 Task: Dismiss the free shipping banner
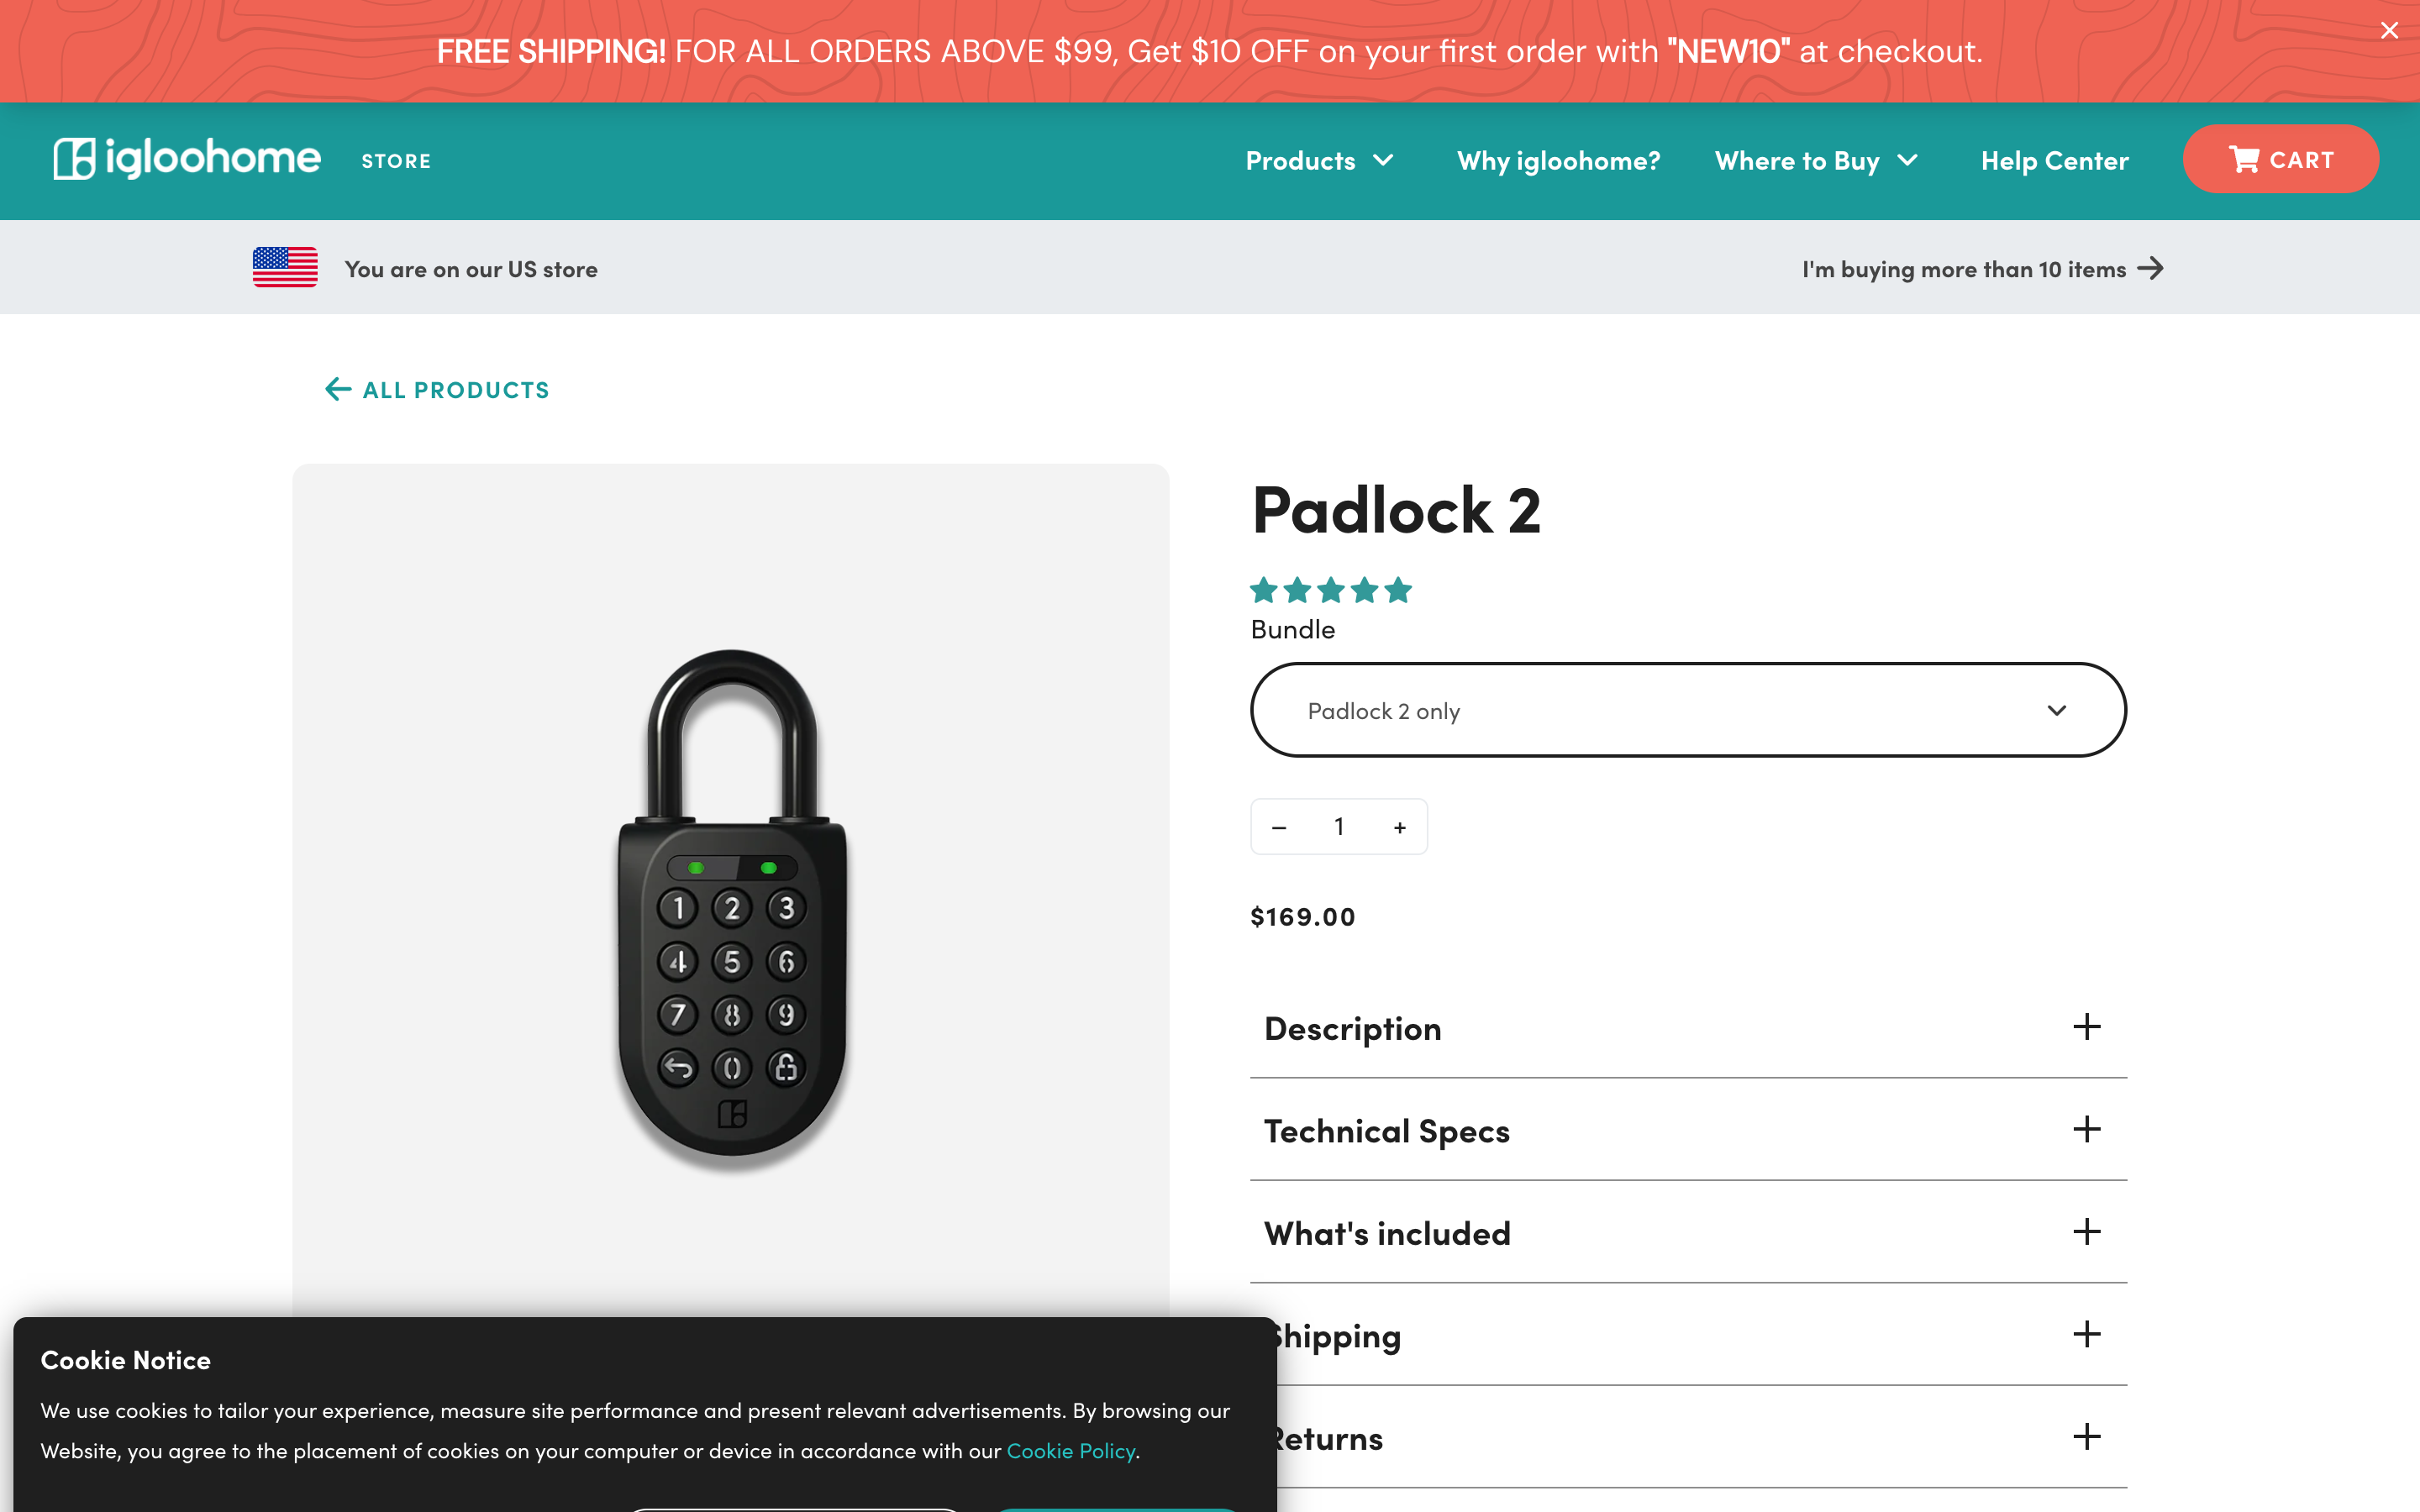pos(2390,29)
